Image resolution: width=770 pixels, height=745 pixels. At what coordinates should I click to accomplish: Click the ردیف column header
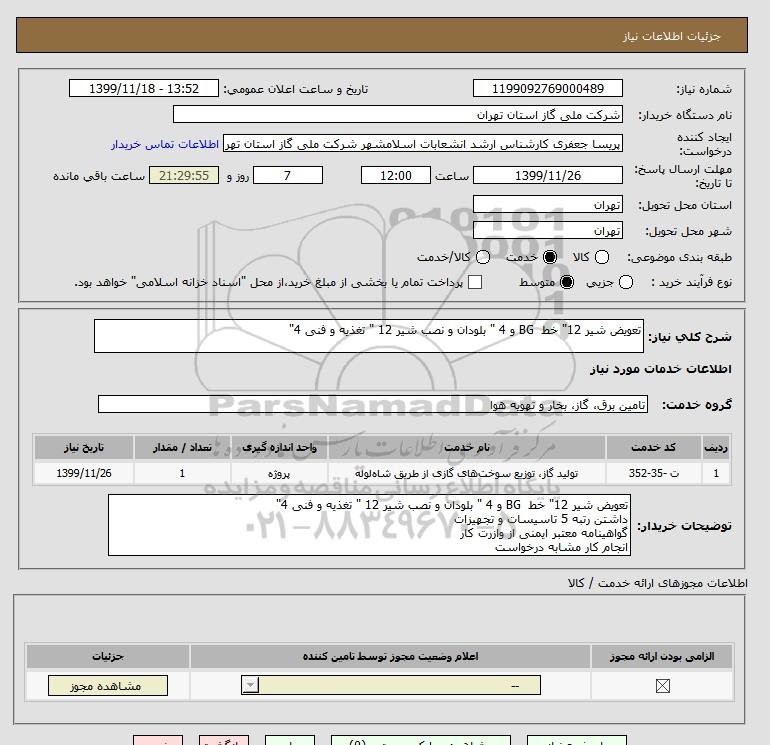[716, 447]
